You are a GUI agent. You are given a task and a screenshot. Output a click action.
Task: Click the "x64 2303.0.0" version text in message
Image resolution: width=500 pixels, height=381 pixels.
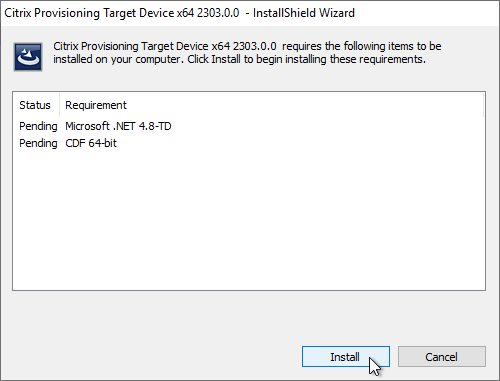244,46
